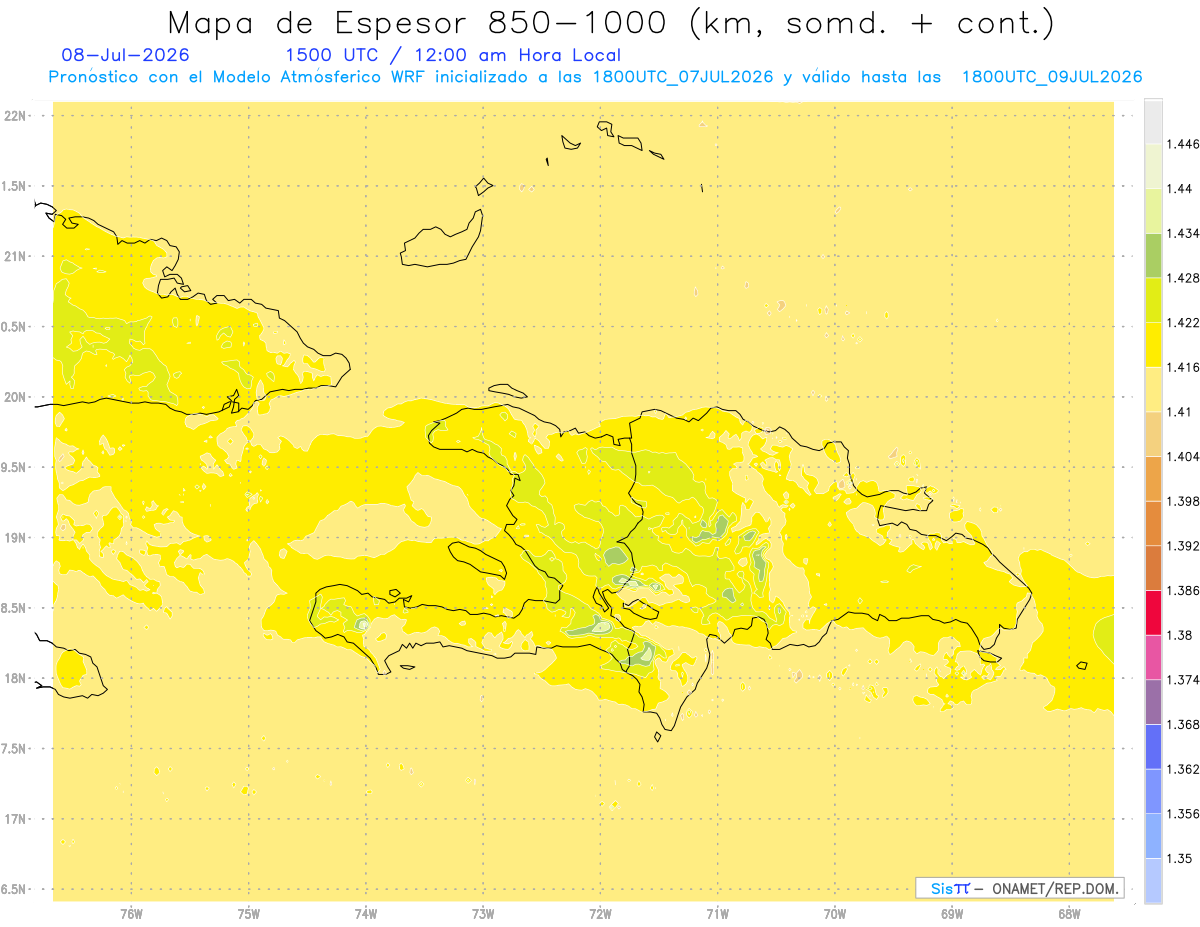
Task: Click the colorbar value '1.35'
Action: tap(1178, 858)
